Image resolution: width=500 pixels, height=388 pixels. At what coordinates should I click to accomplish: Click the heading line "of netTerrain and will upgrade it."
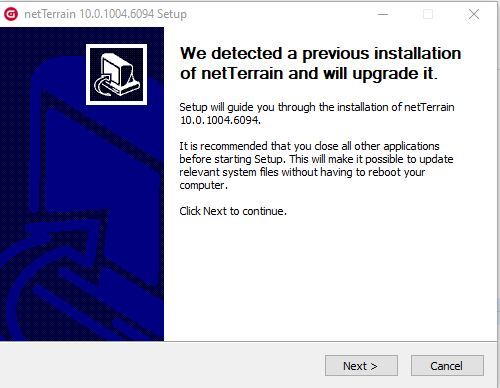[308, 73]
